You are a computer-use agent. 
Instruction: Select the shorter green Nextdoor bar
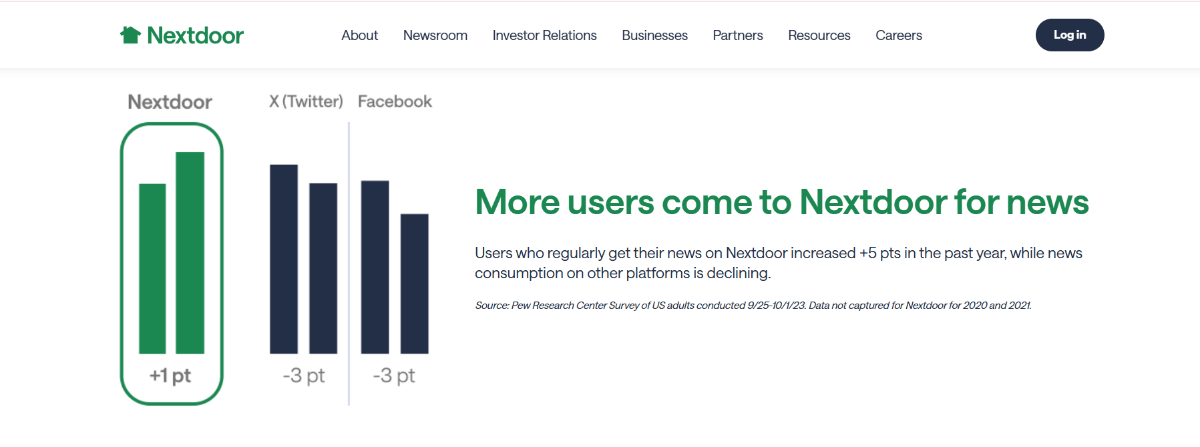click(x=152, y=268)
